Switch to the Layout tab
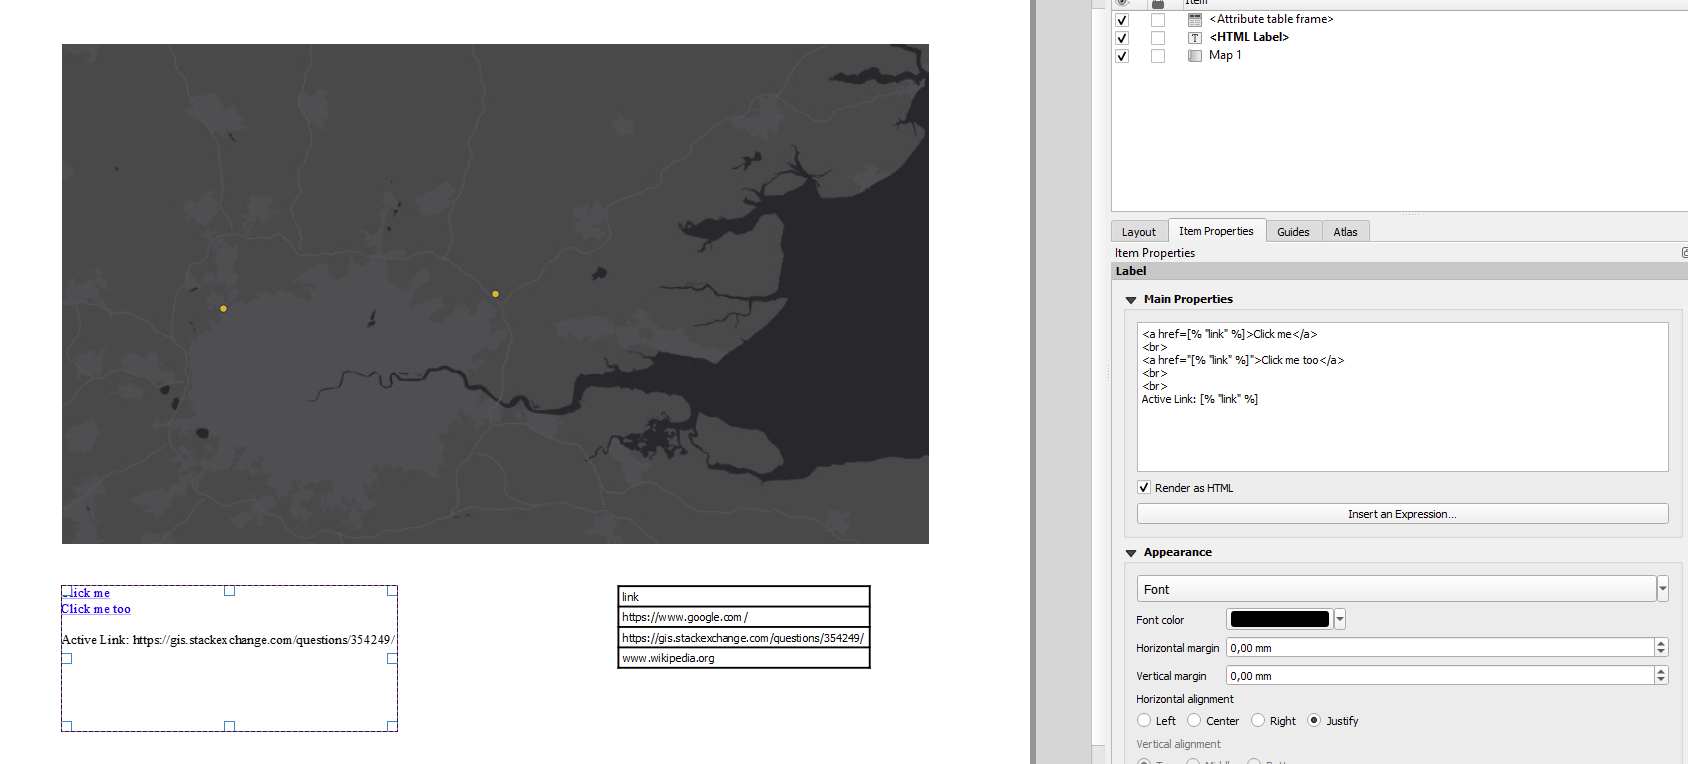 (1138, 232)
